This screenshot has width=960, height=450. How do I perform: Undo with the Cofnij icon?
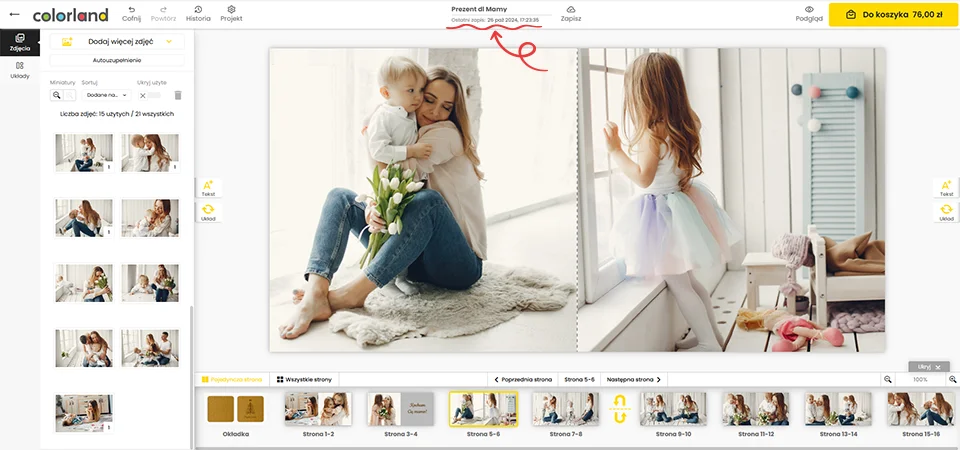click(131, 14)
